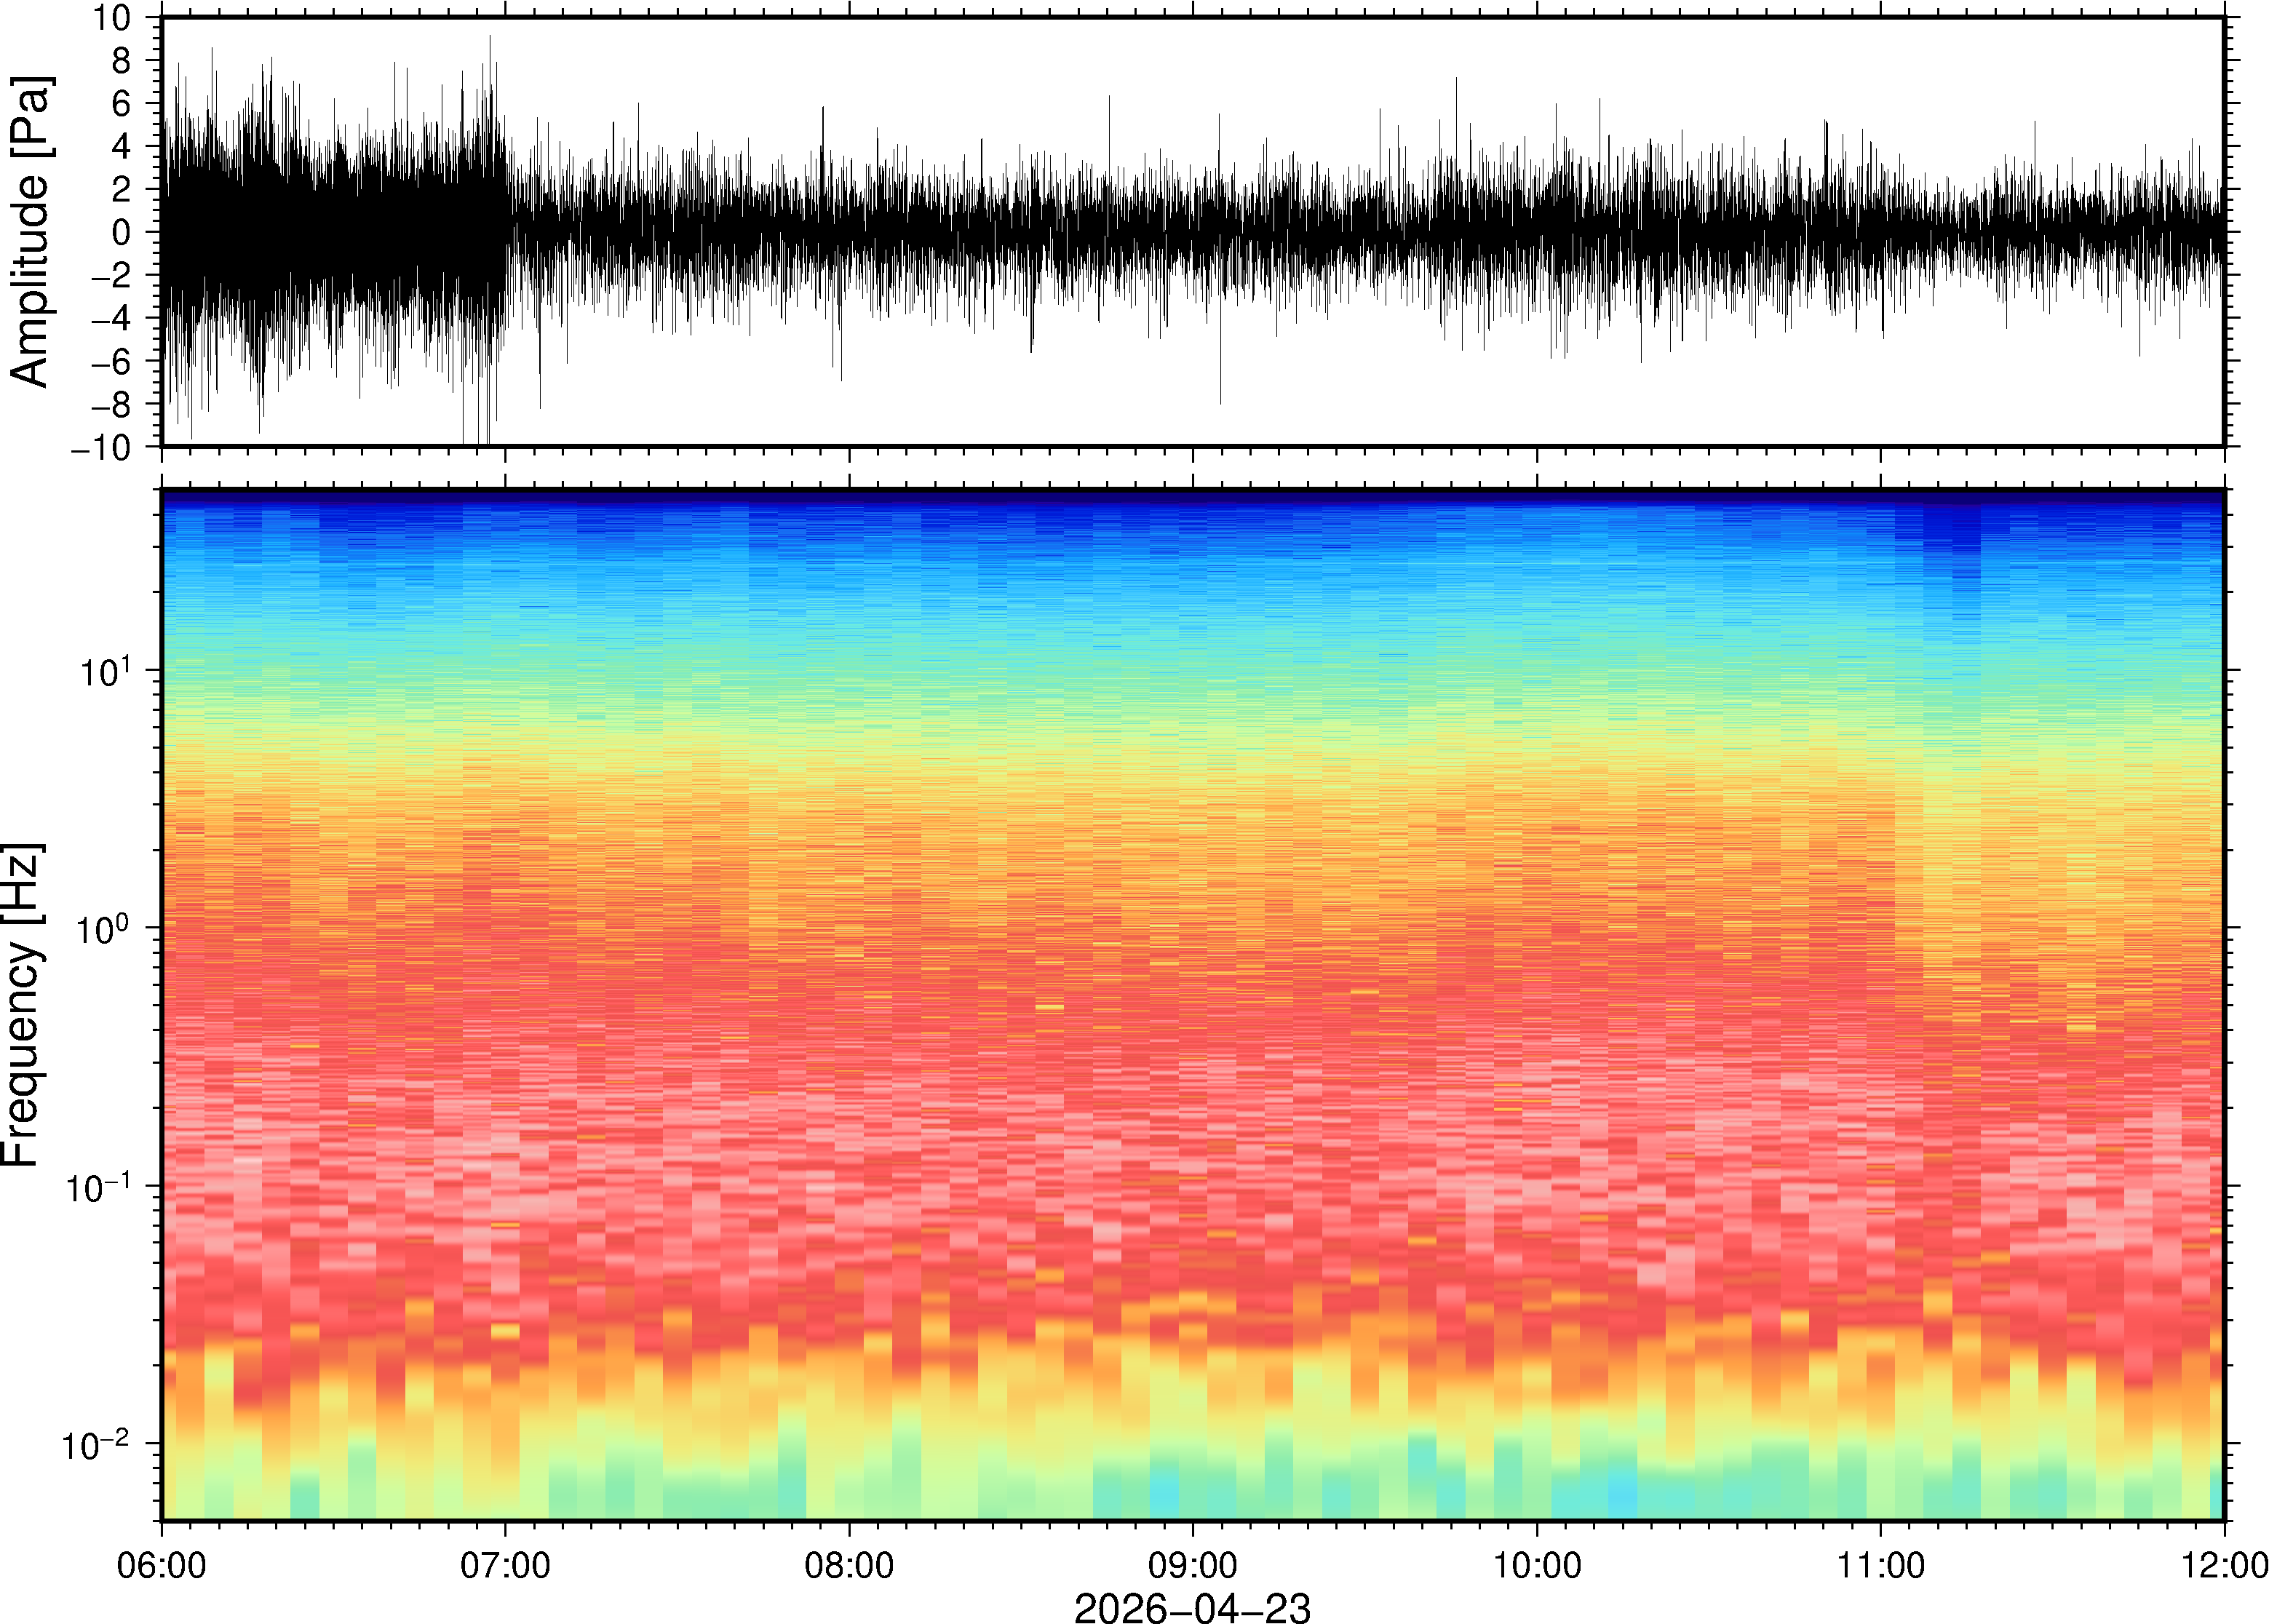Click the 06:00 time axis label

(162, 1564)
